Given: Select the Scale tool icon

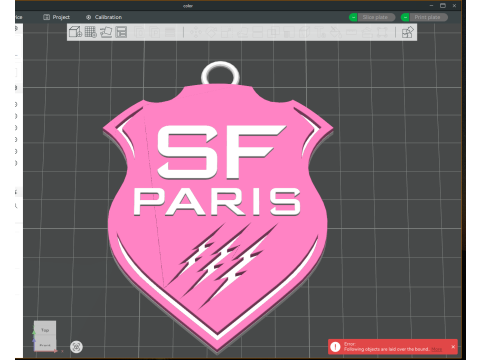Looking at the screenshot, I should pyautogui.click(x=226, y=32).
